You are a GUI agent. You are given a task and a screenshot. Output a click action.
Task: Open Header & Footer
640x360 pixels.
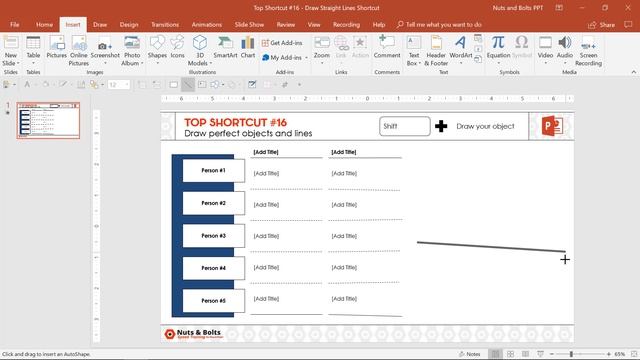coord(436,51)
